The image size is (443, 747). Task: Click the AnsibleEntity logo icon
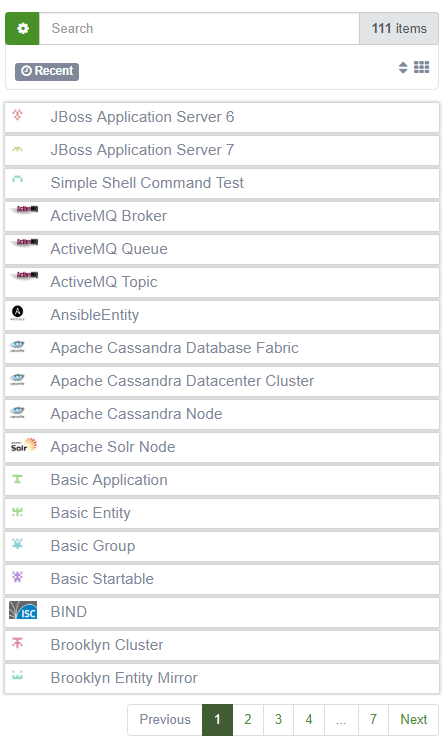pos(18,313)
